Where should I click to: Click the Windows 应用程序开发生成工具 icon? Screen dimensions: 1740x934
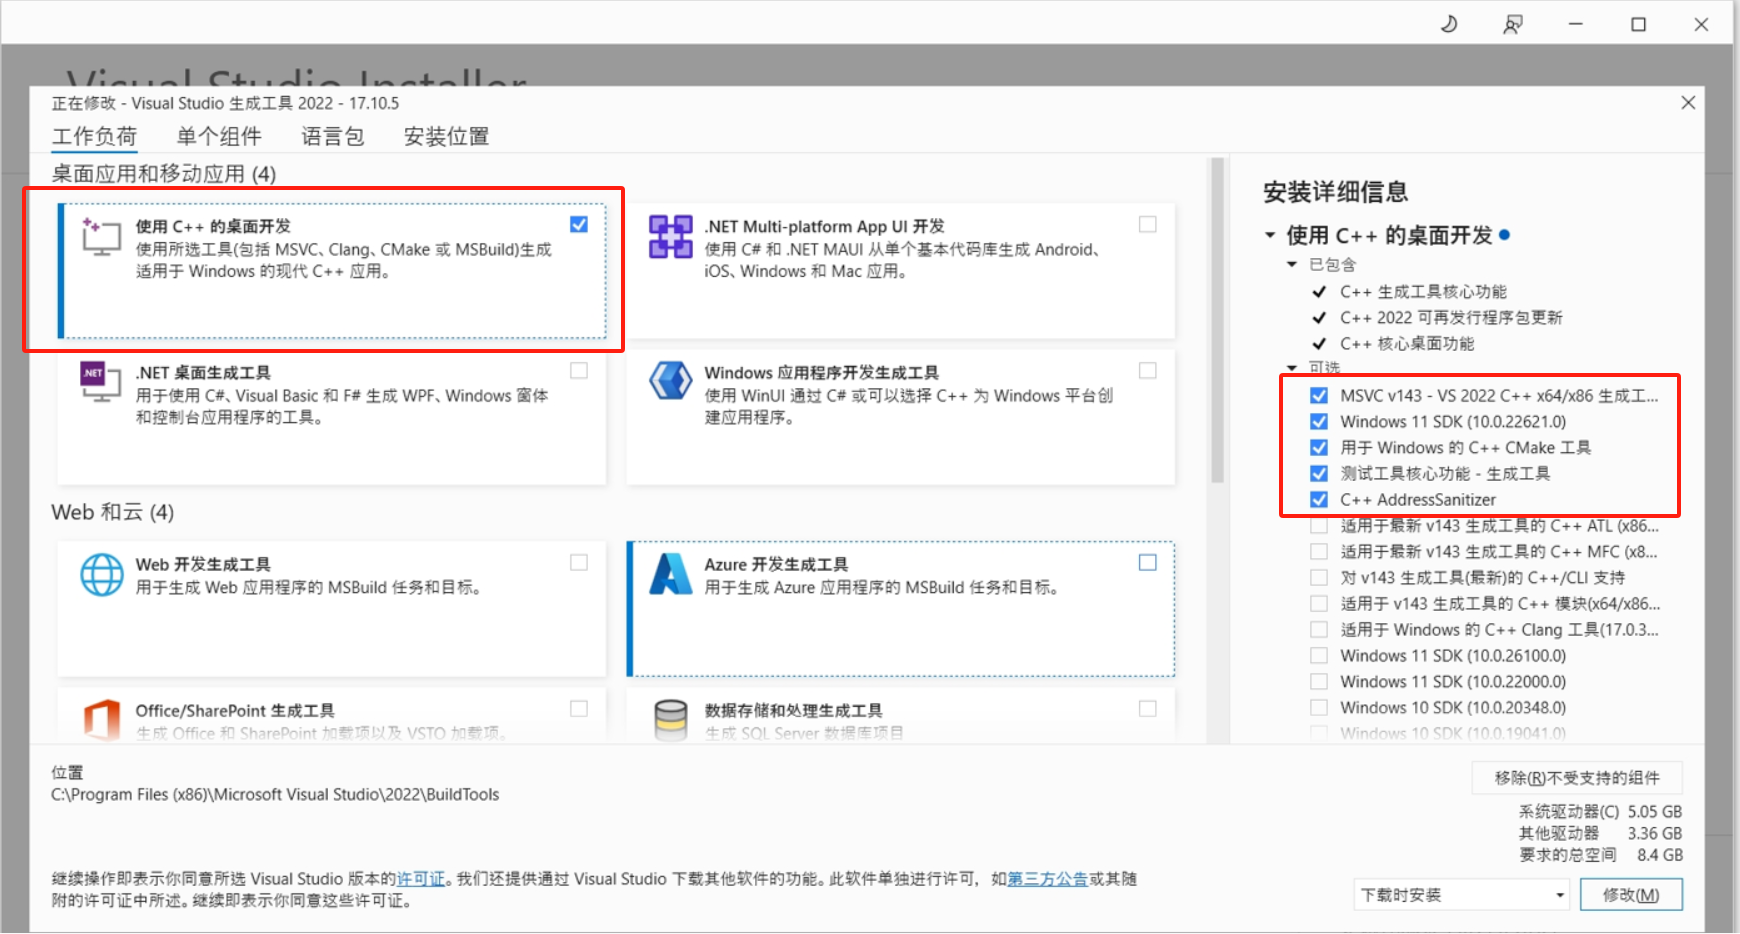pos(670,381)
